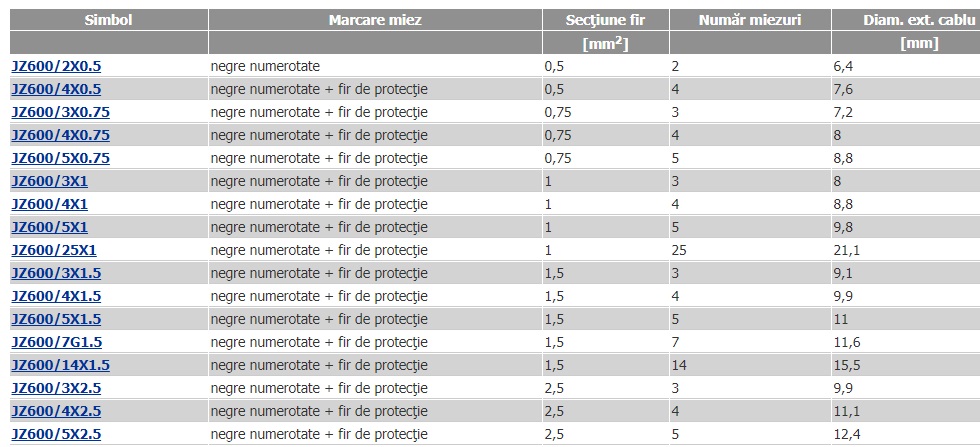The image size is (980, 447).
Task: Open the JZ600/14X1.5 product link
Action: [60, 365]
